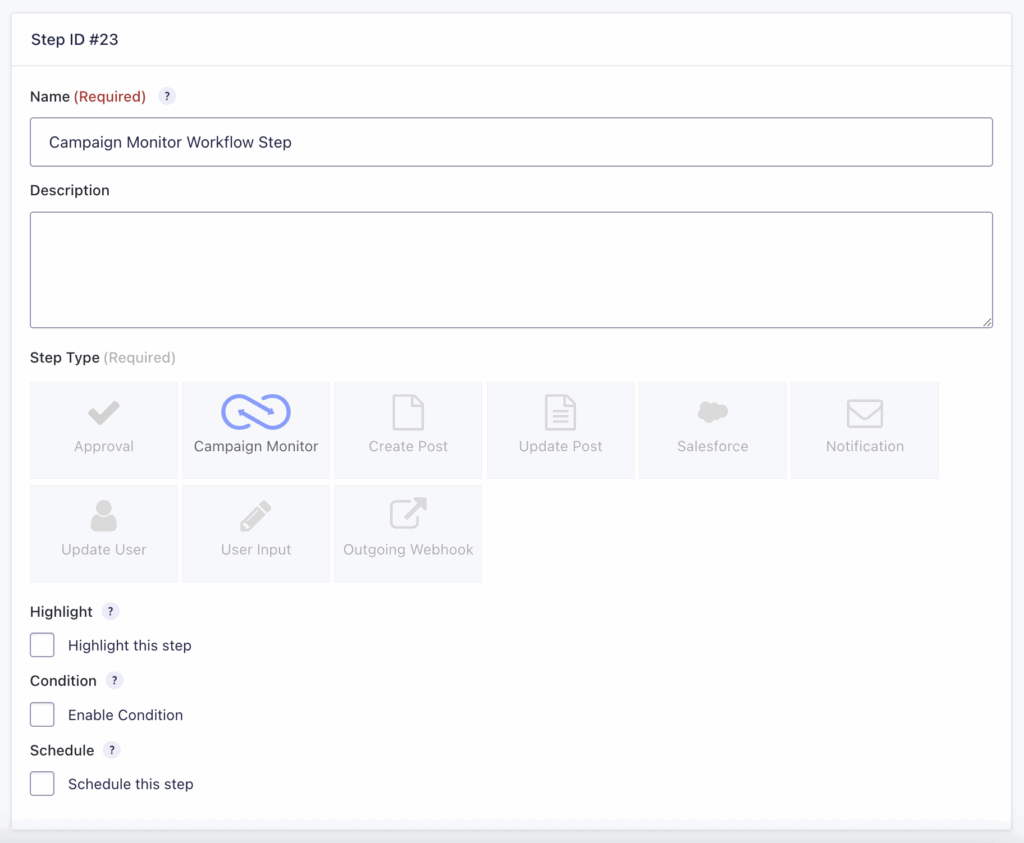Click the Description textarea resize handle
The width and height of the screenshot is (1024, 843).
(x=987, y=322)
